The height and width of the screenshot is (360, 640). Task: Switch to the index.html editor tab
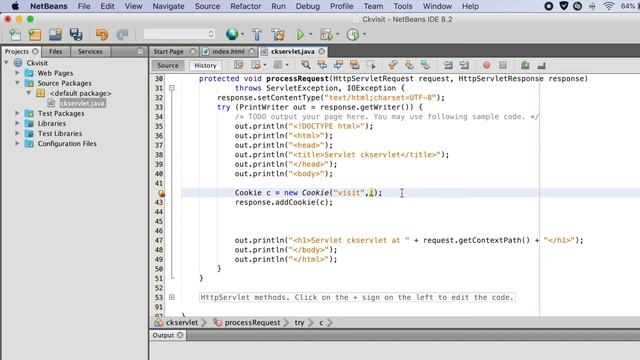tap(228, 51)
